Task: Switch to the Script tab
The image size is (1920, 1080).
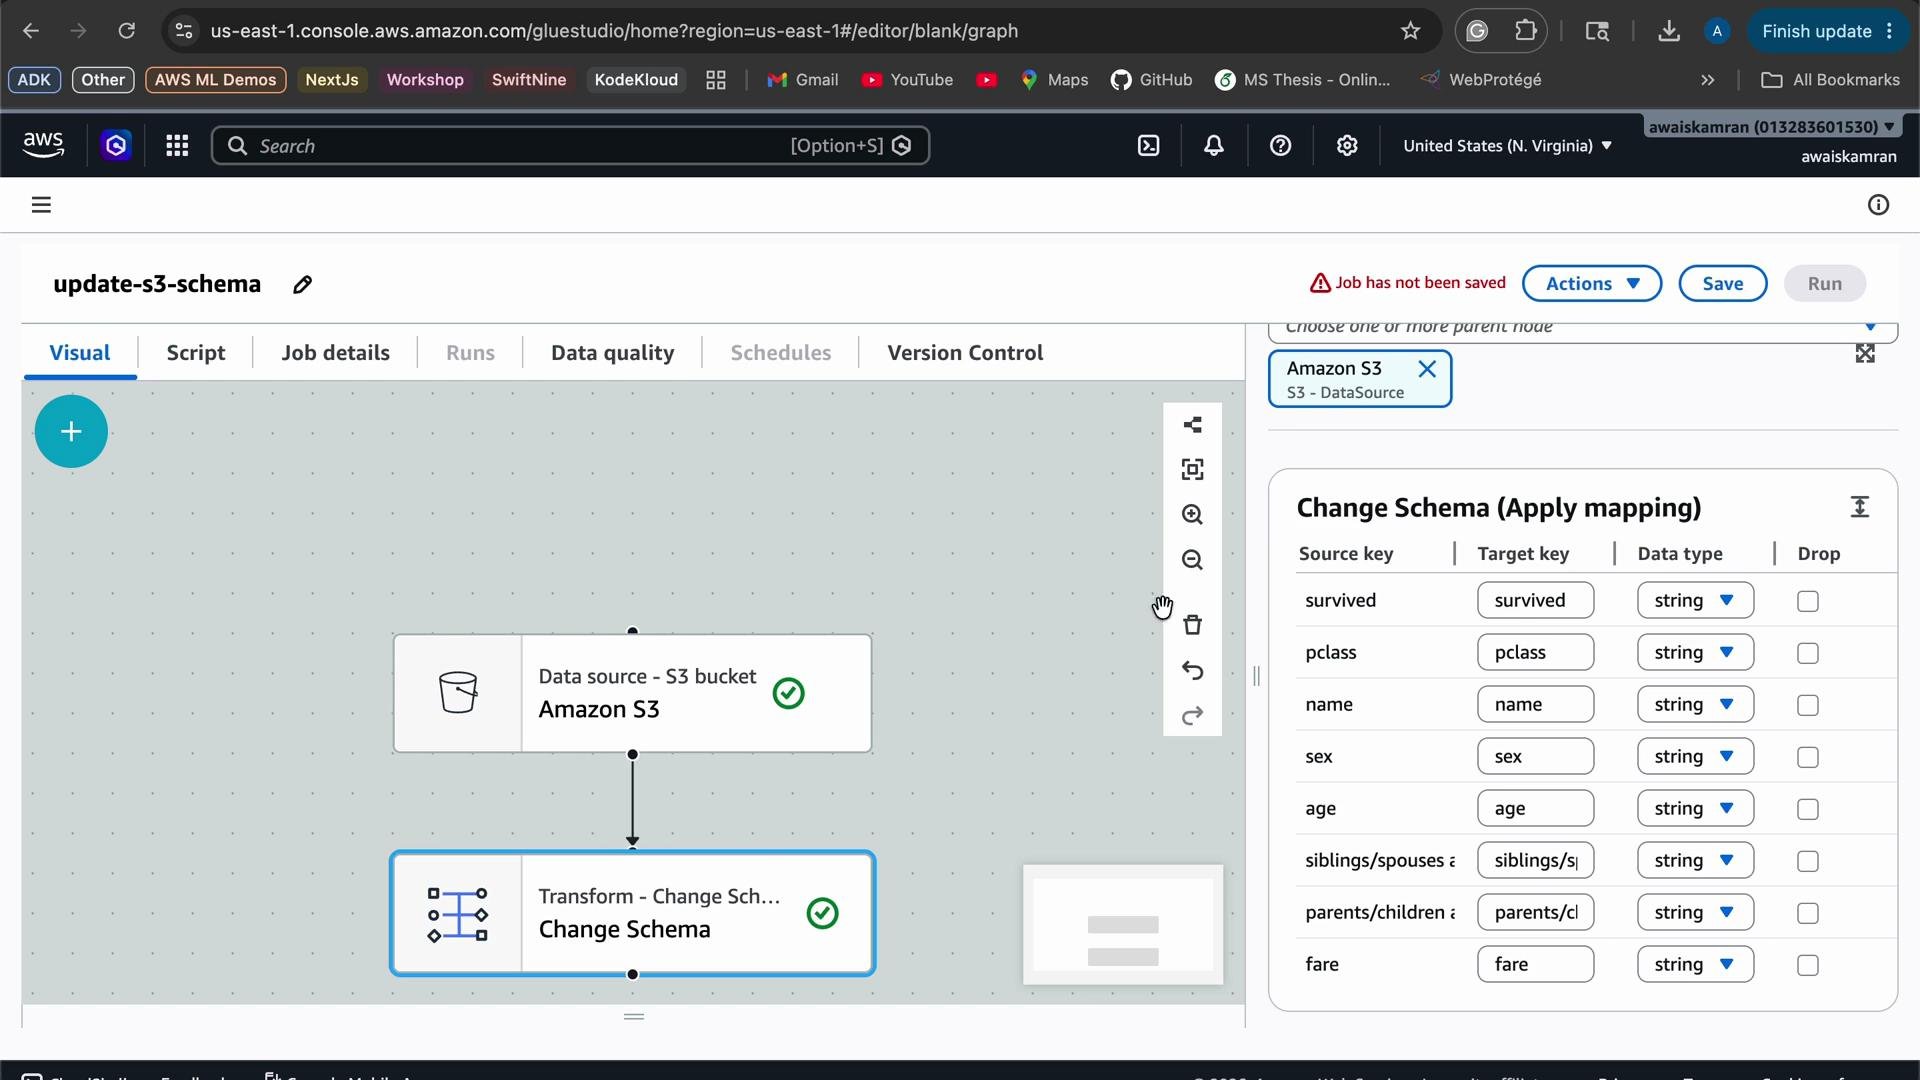Action: click(196, 353)
